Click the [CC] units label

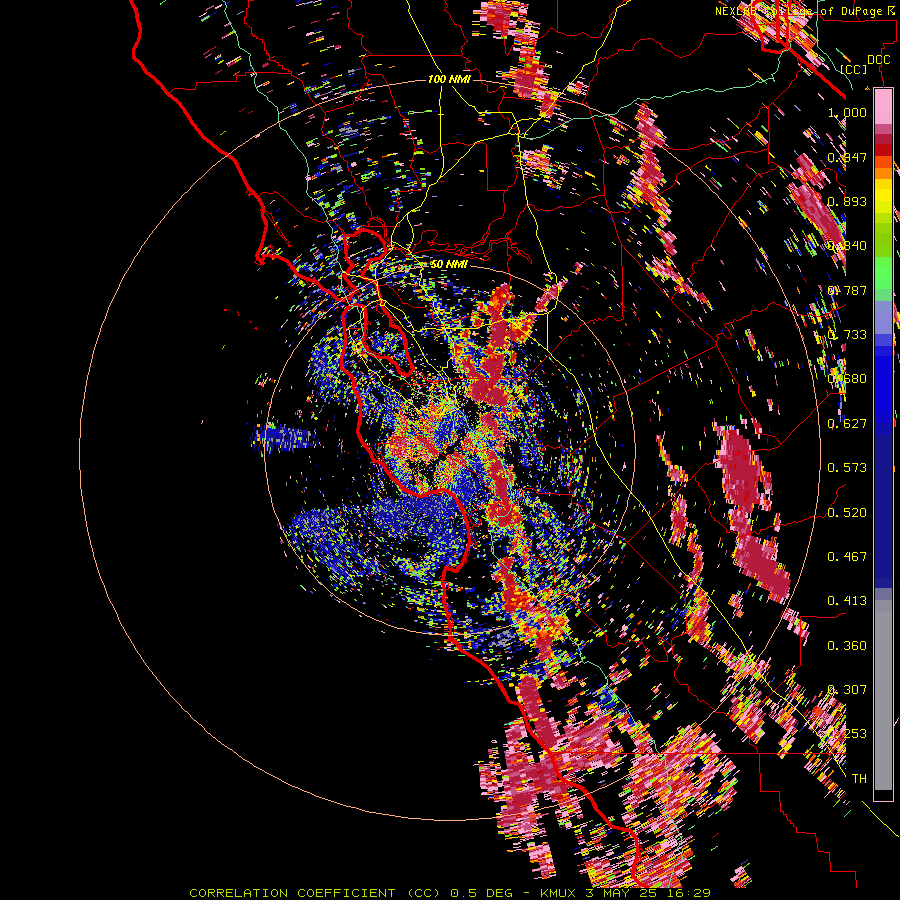(x=854, y=69)
